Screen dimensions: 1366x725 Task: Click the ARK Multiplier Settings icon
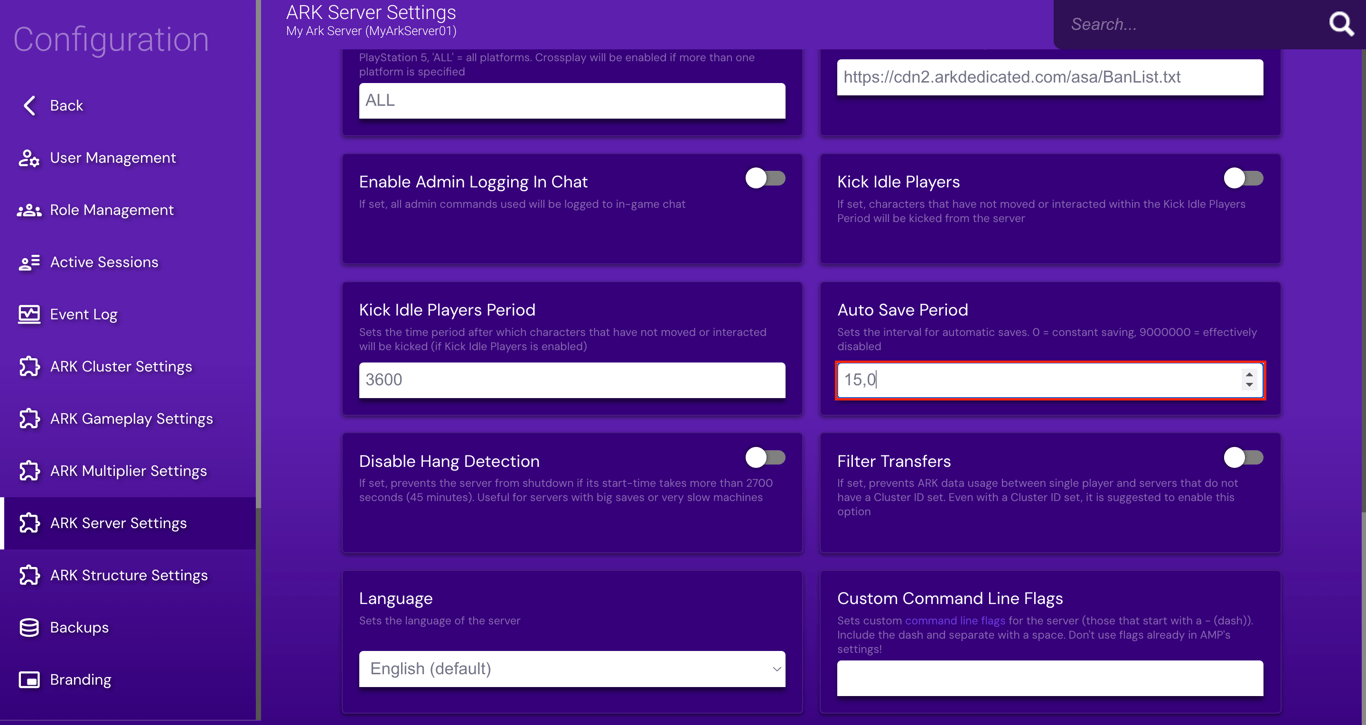coord(28,470)
